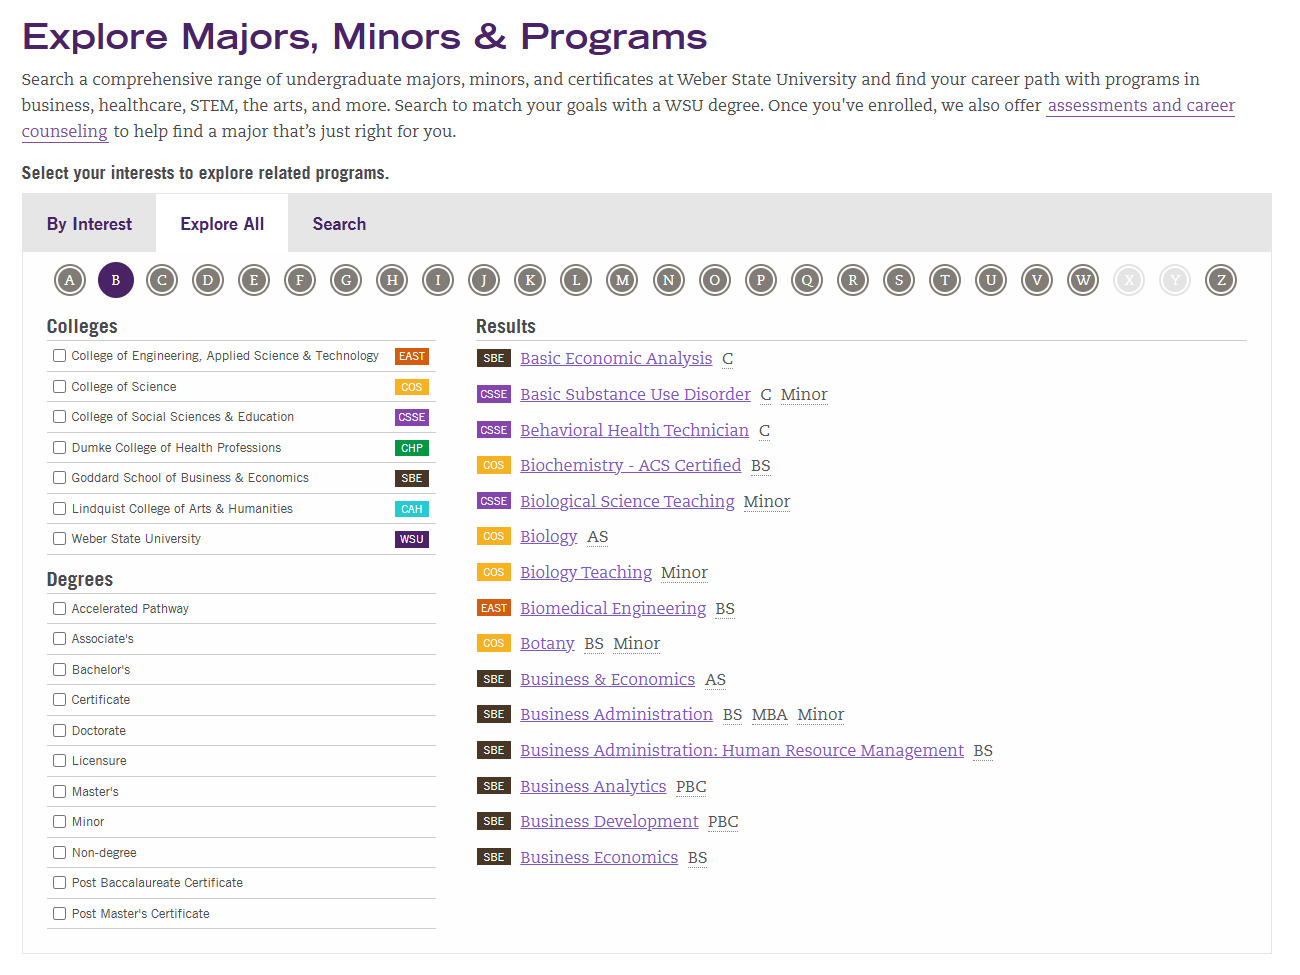Check the Bachelor's degree filter
This screenshot has height=975, width=1300.
tap(60, 670)
